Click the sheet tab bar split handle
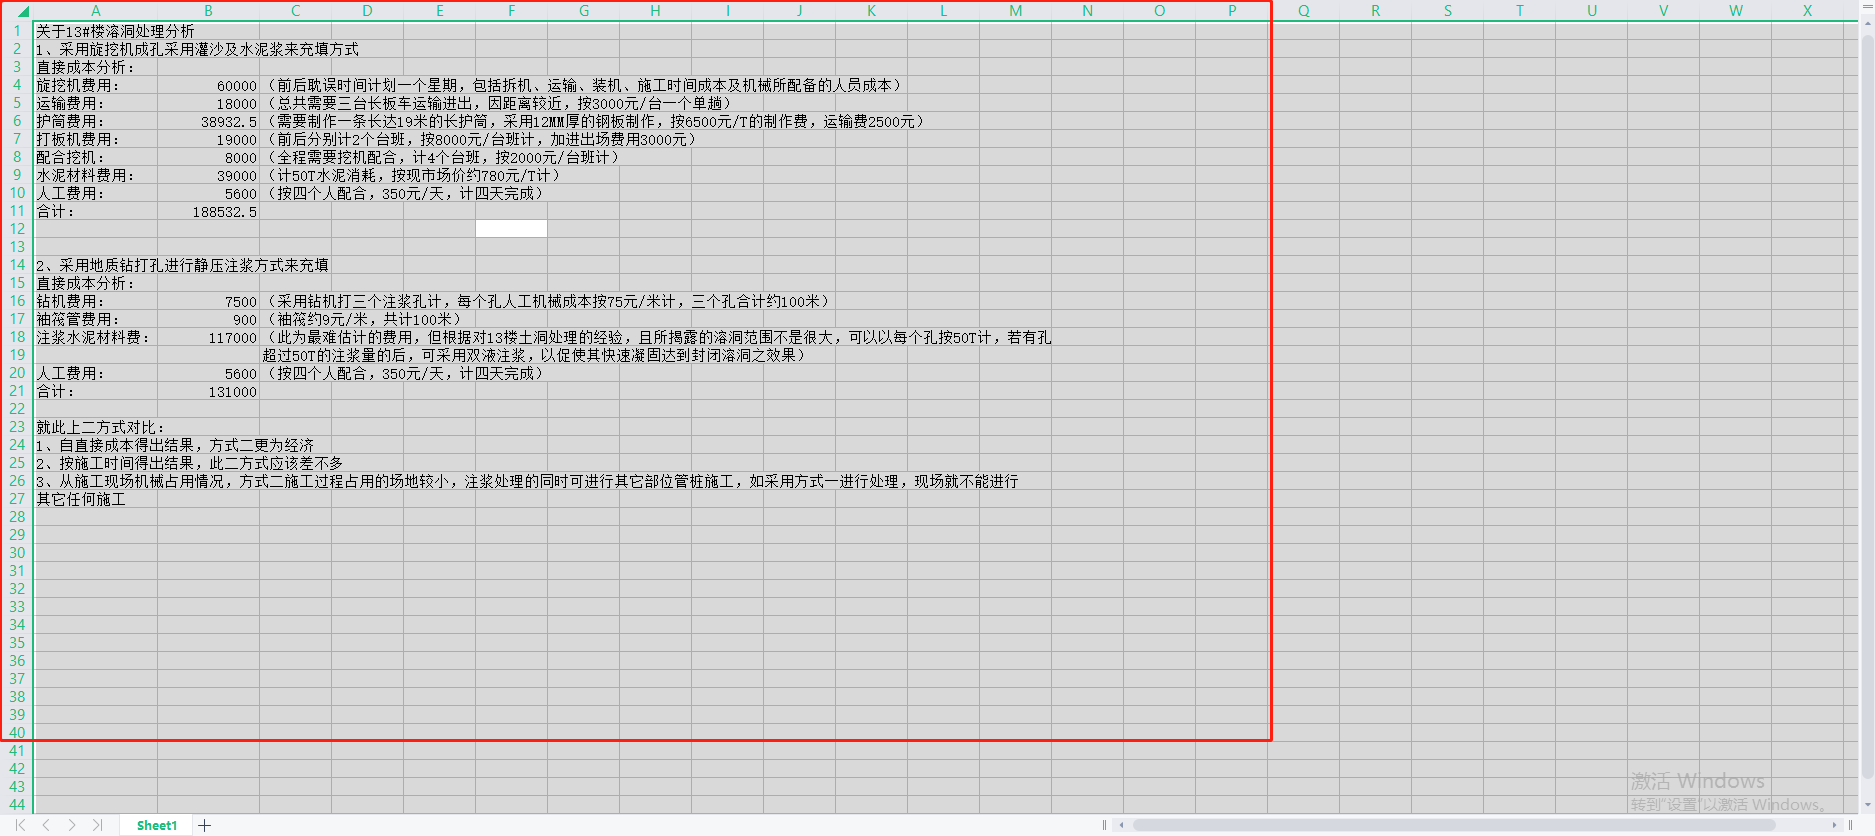The height and width of the screenshot is (836, 1875). pos(1104,825)
